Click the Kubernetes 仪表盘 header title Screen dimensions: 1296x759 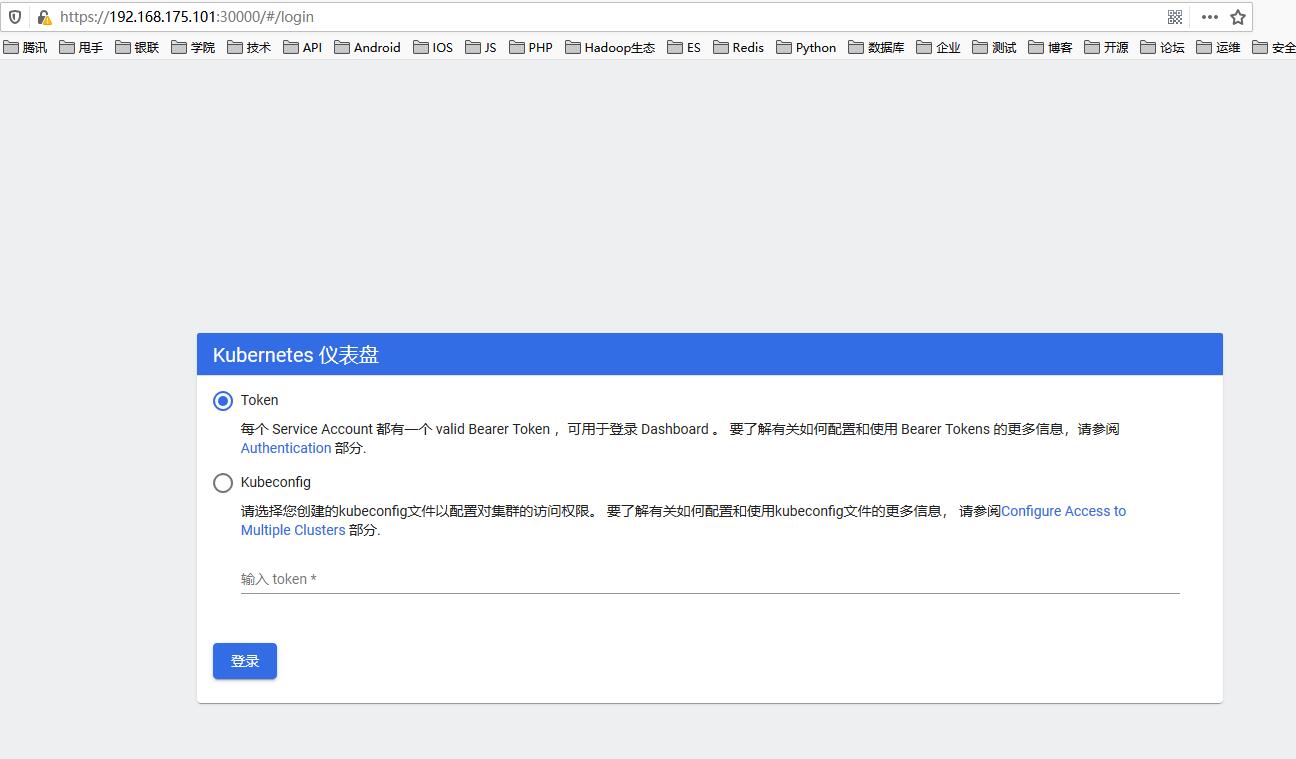(x=296, y=355)
